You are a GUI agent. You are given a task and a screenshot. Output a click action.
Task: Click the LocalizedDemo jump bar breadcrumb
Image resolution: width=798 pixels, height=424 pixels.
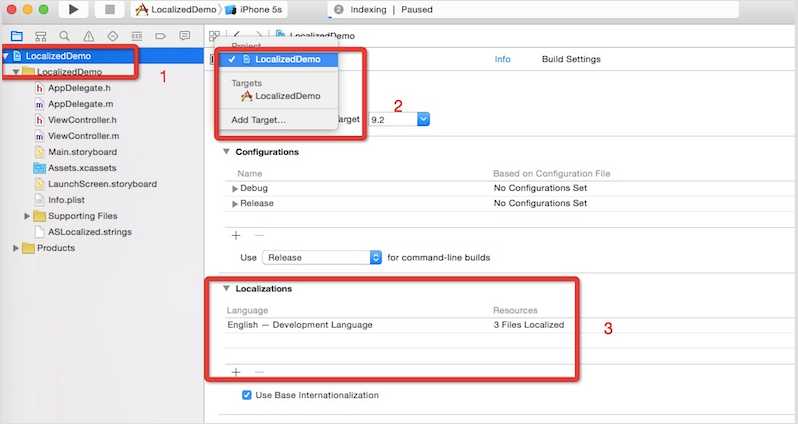click(x=316, y=36)
